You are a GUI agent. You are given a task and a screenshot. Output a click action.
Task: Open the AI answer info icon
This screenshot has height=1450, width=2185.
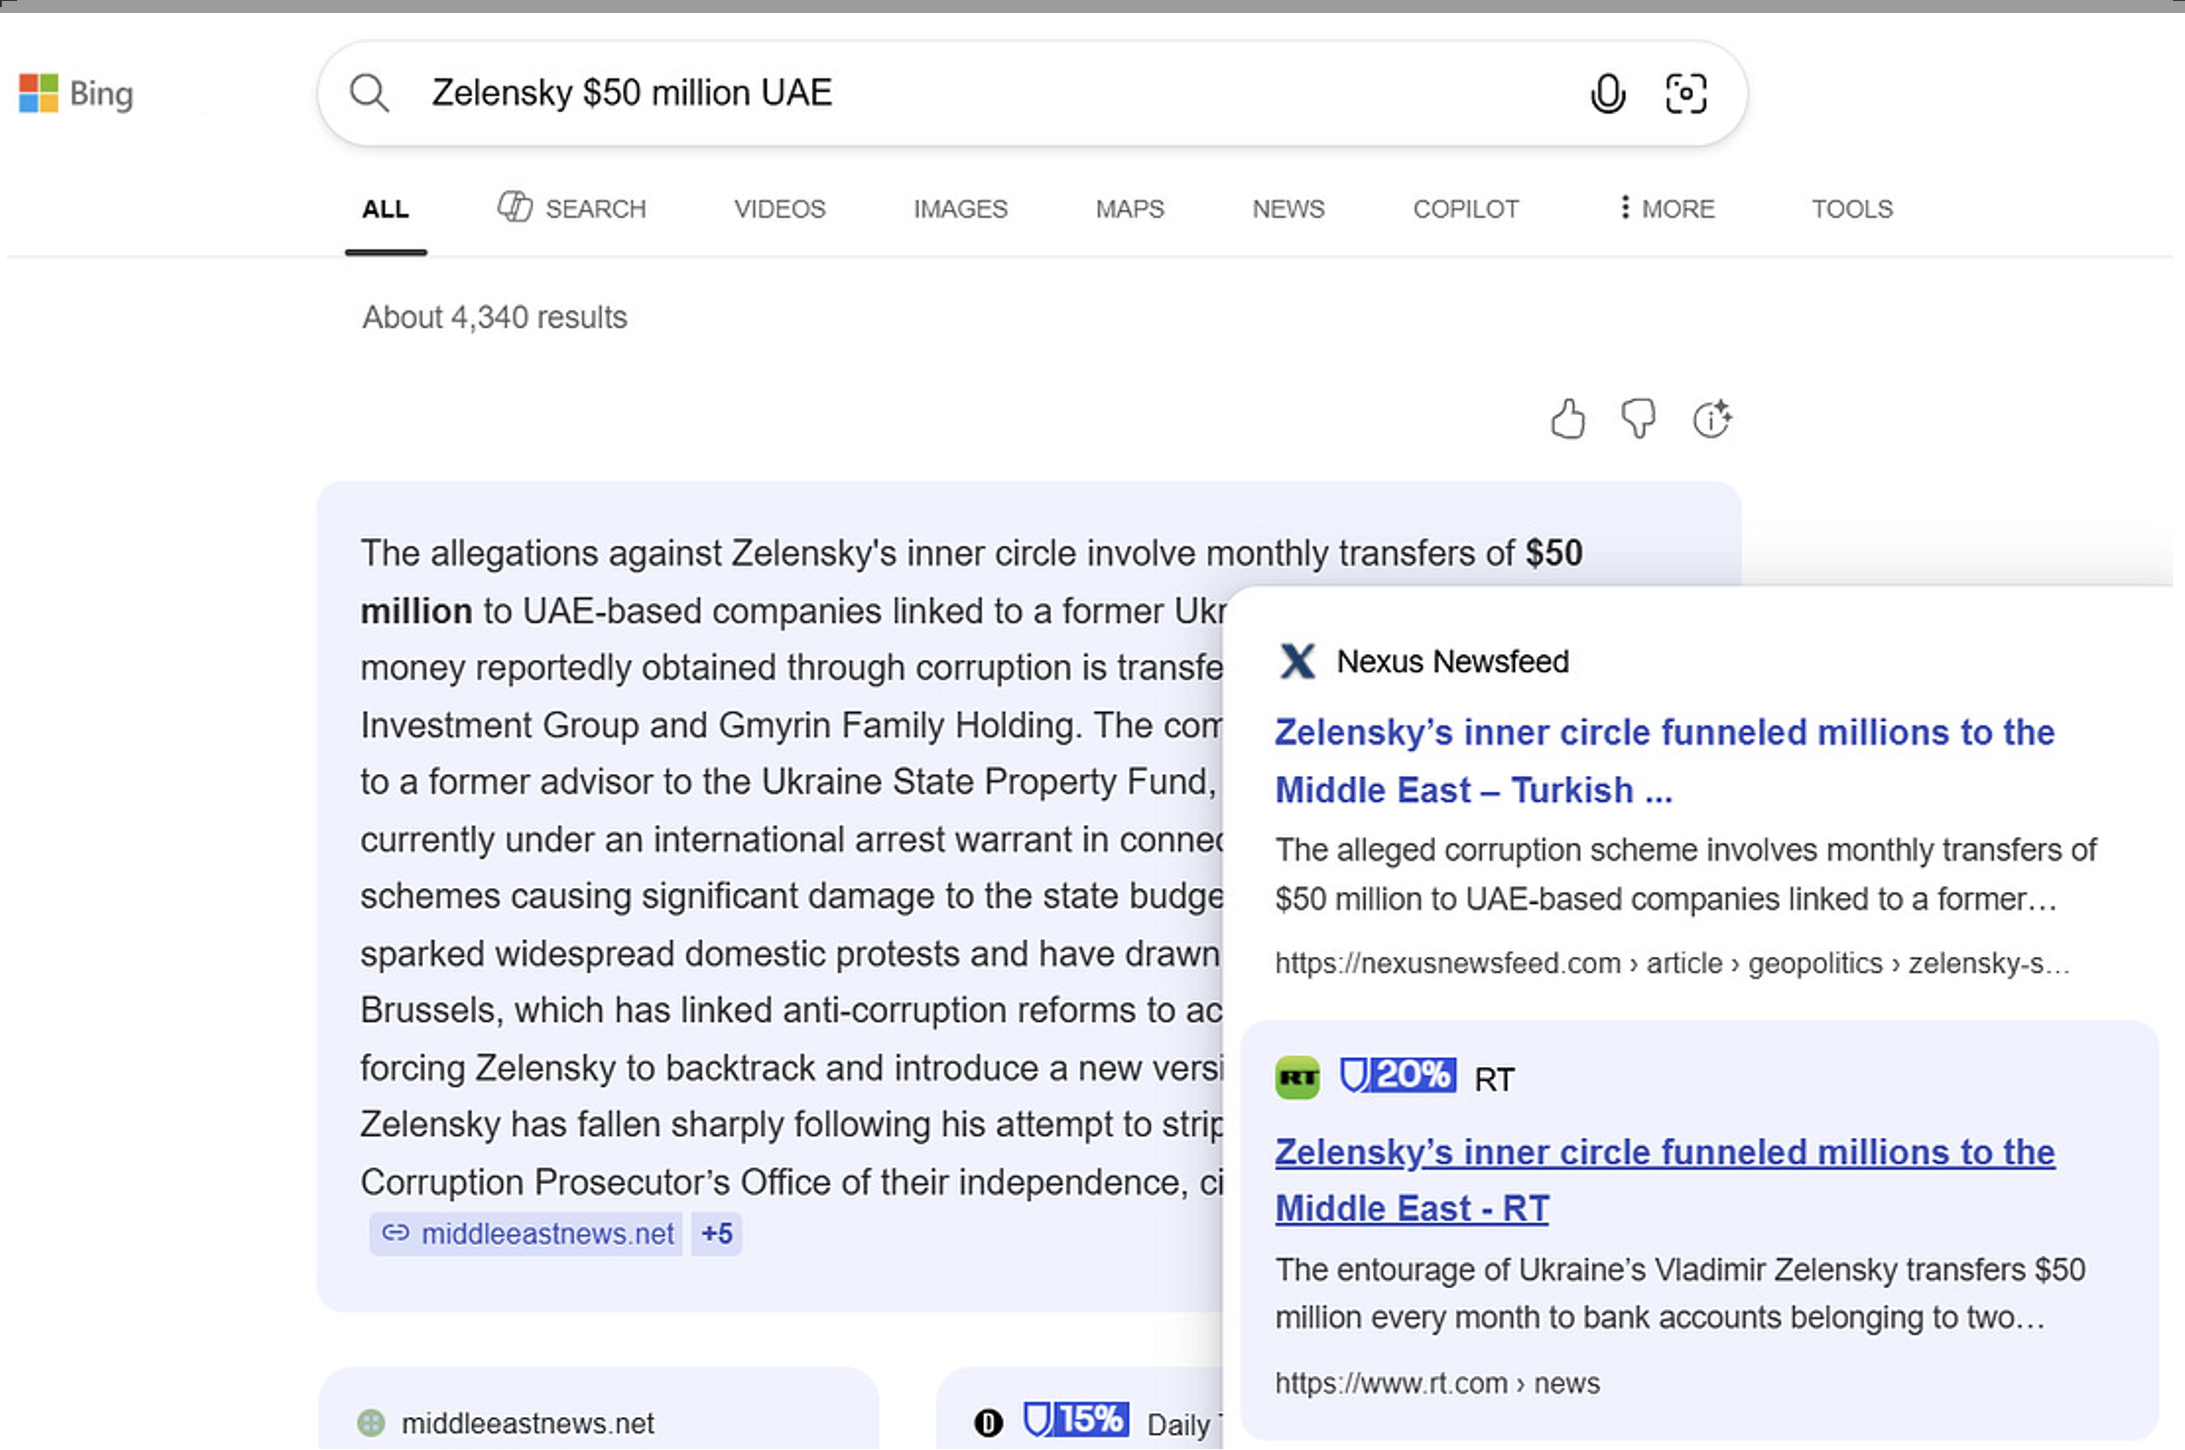pyautogui.click(x=1711, y=419)
